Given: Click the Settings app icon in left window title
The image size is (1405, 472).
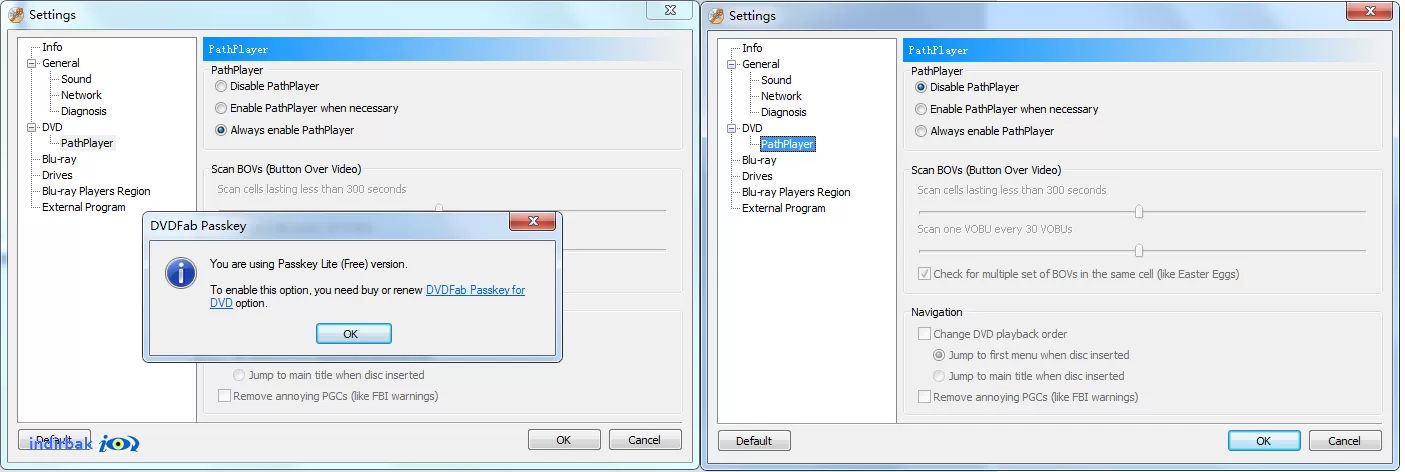Looking at the screenshot, I should (16, 15).
